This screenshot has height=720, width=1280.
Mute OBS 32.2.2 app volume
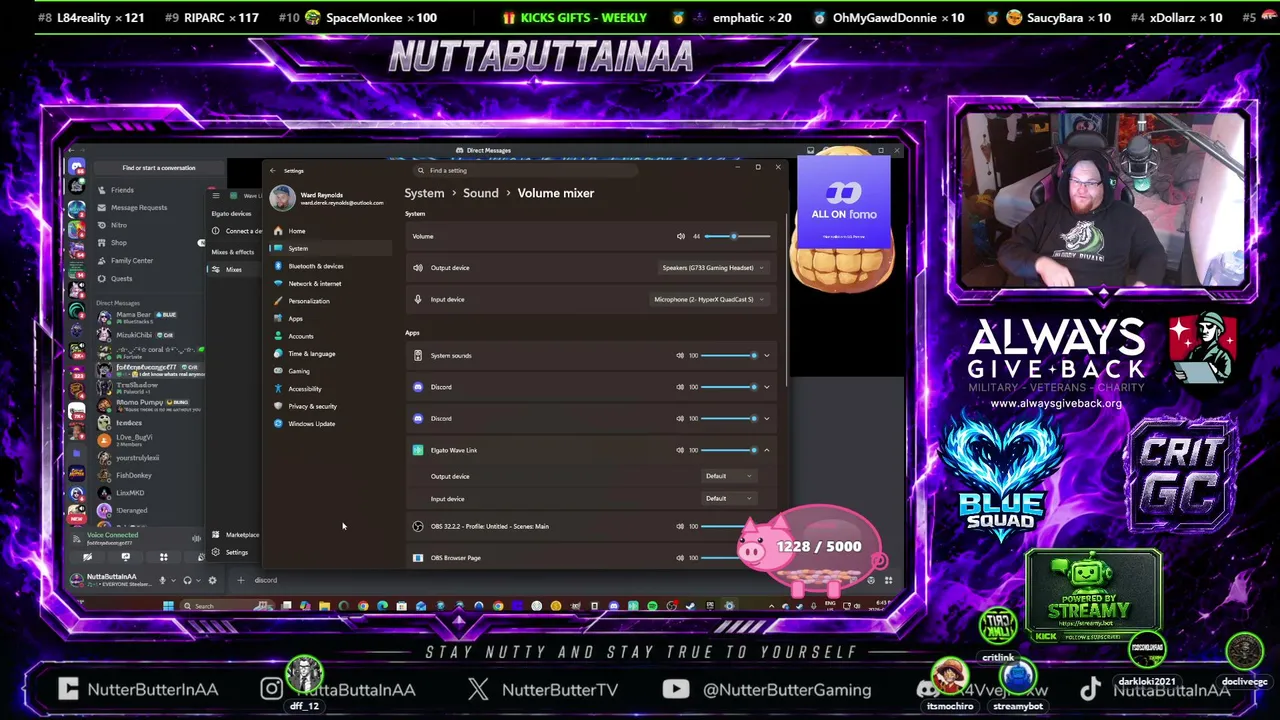click(x=680, y=526)
